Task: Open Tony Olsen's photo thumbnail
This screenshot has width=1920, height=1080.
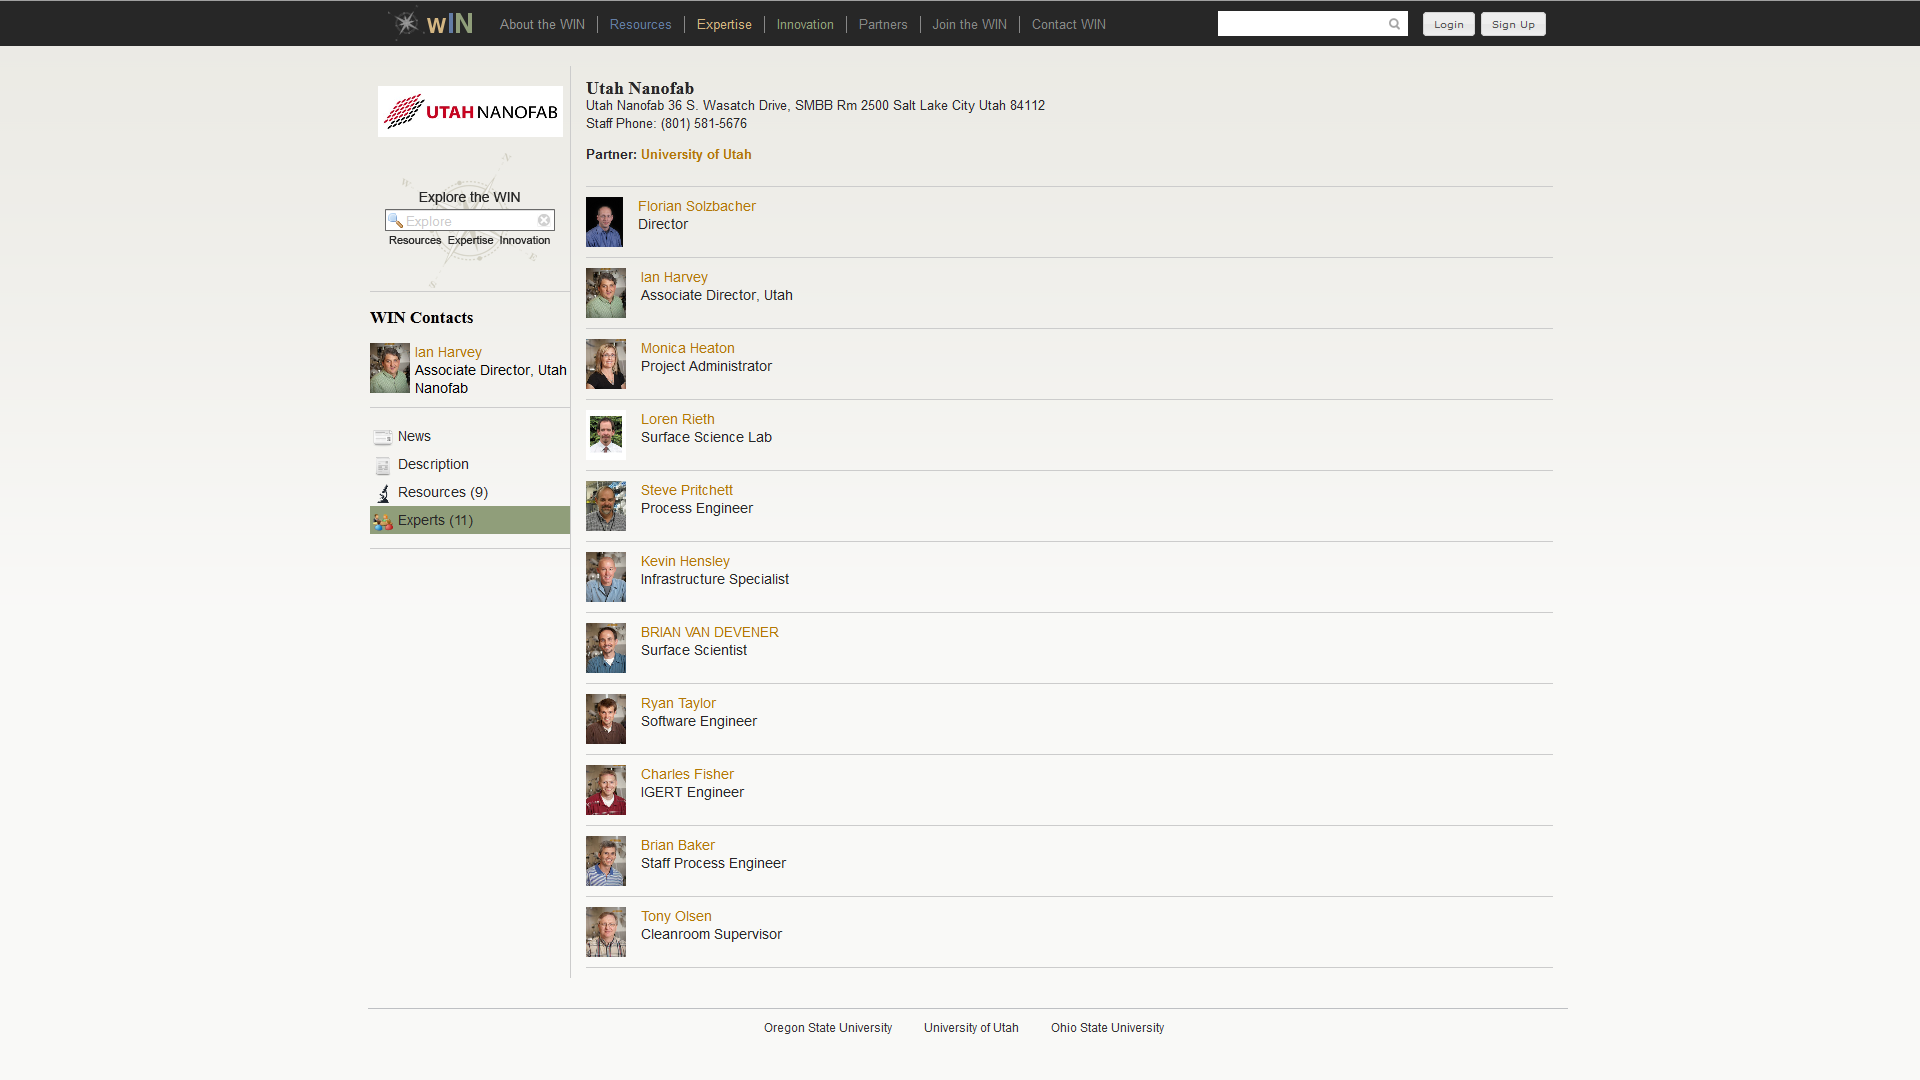Action: (x=606, y=932)
